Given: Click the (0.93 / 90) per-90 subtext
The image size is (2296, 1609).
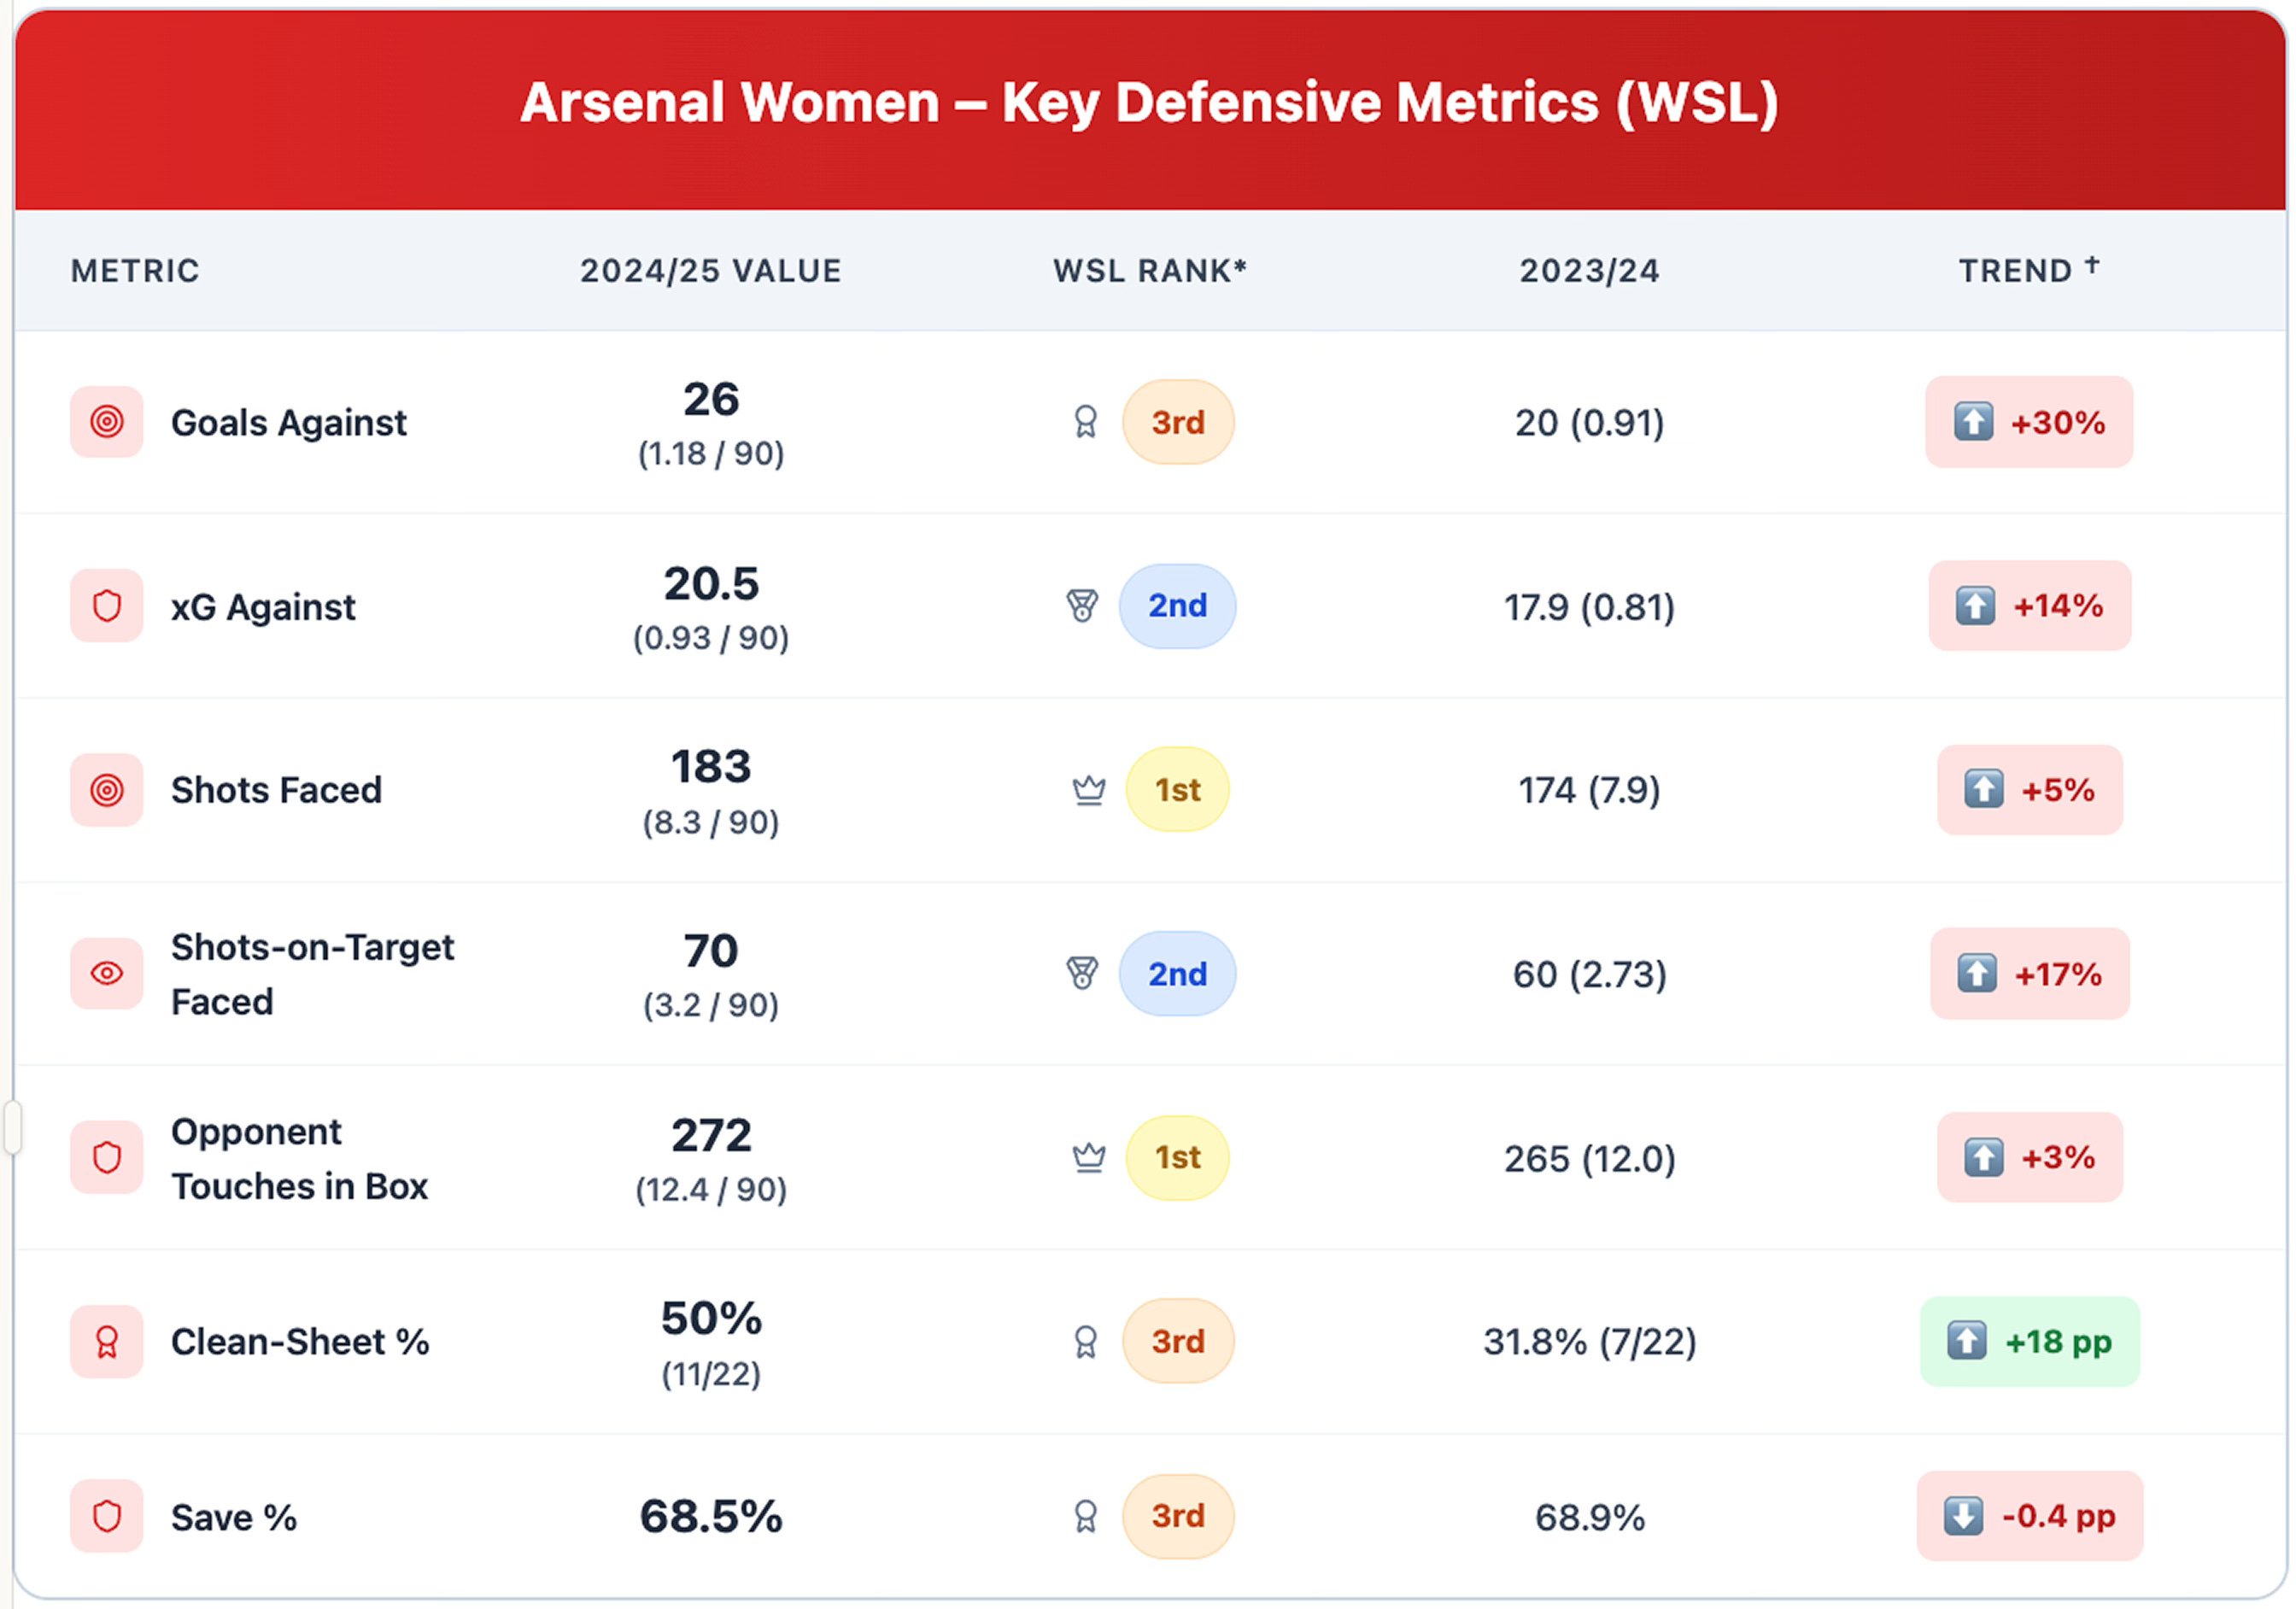Looking at the screenshot, I should tap(712, 638).
